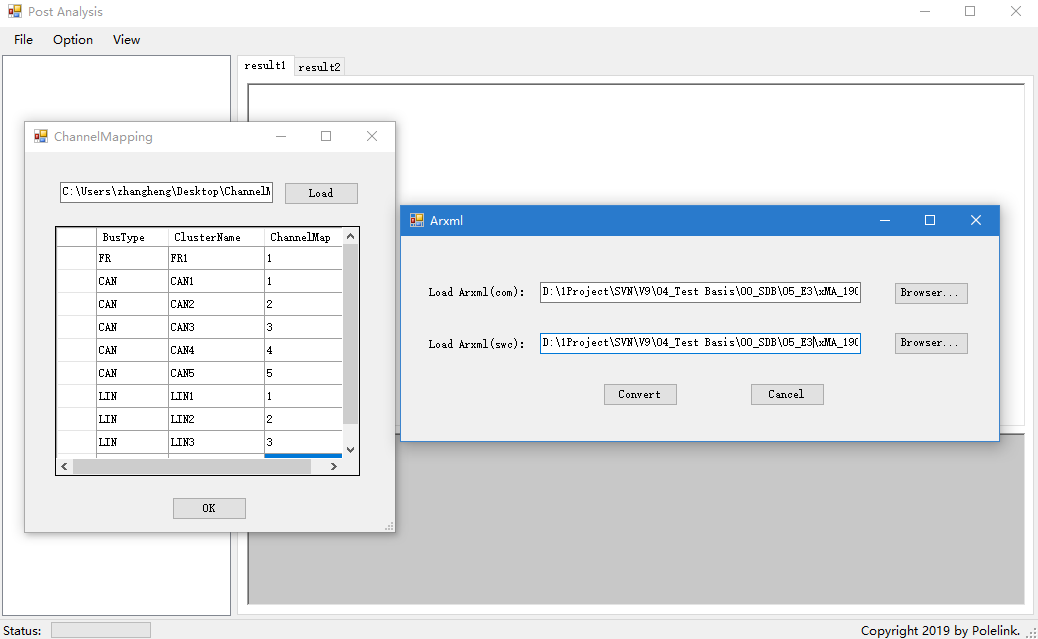Select the FR bus type cell

click(x=132, y=258)
